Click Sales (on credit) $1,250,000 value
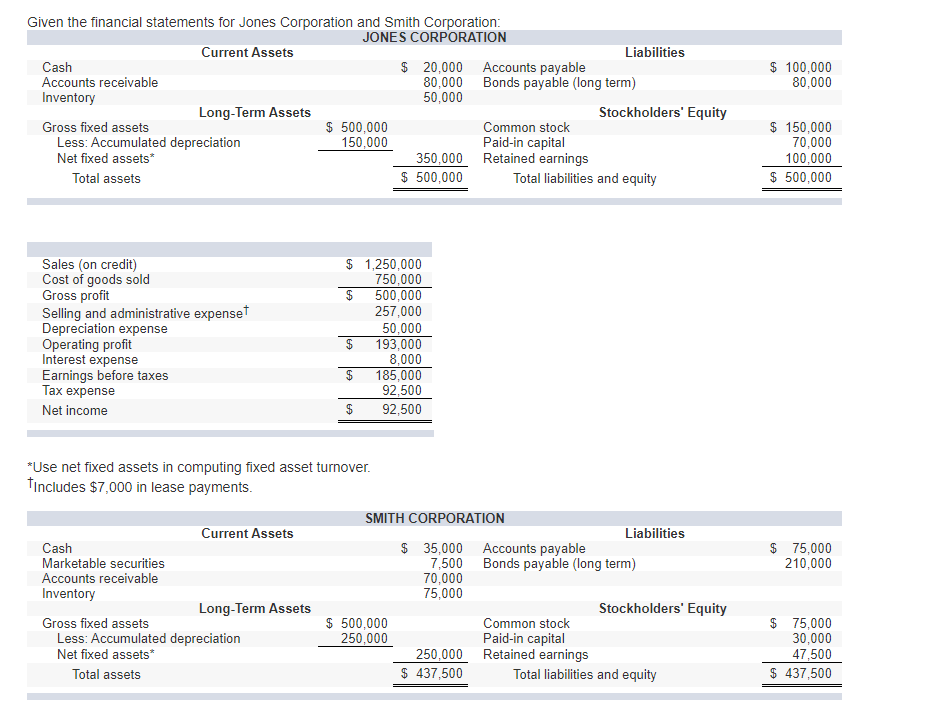Viewport: 936px width, 725px height. click(x=384, y=264)
